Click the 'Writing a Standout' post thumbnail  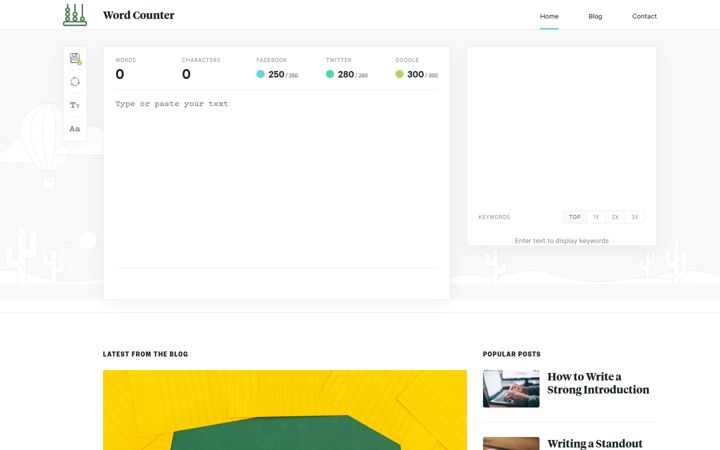(511, 444)
